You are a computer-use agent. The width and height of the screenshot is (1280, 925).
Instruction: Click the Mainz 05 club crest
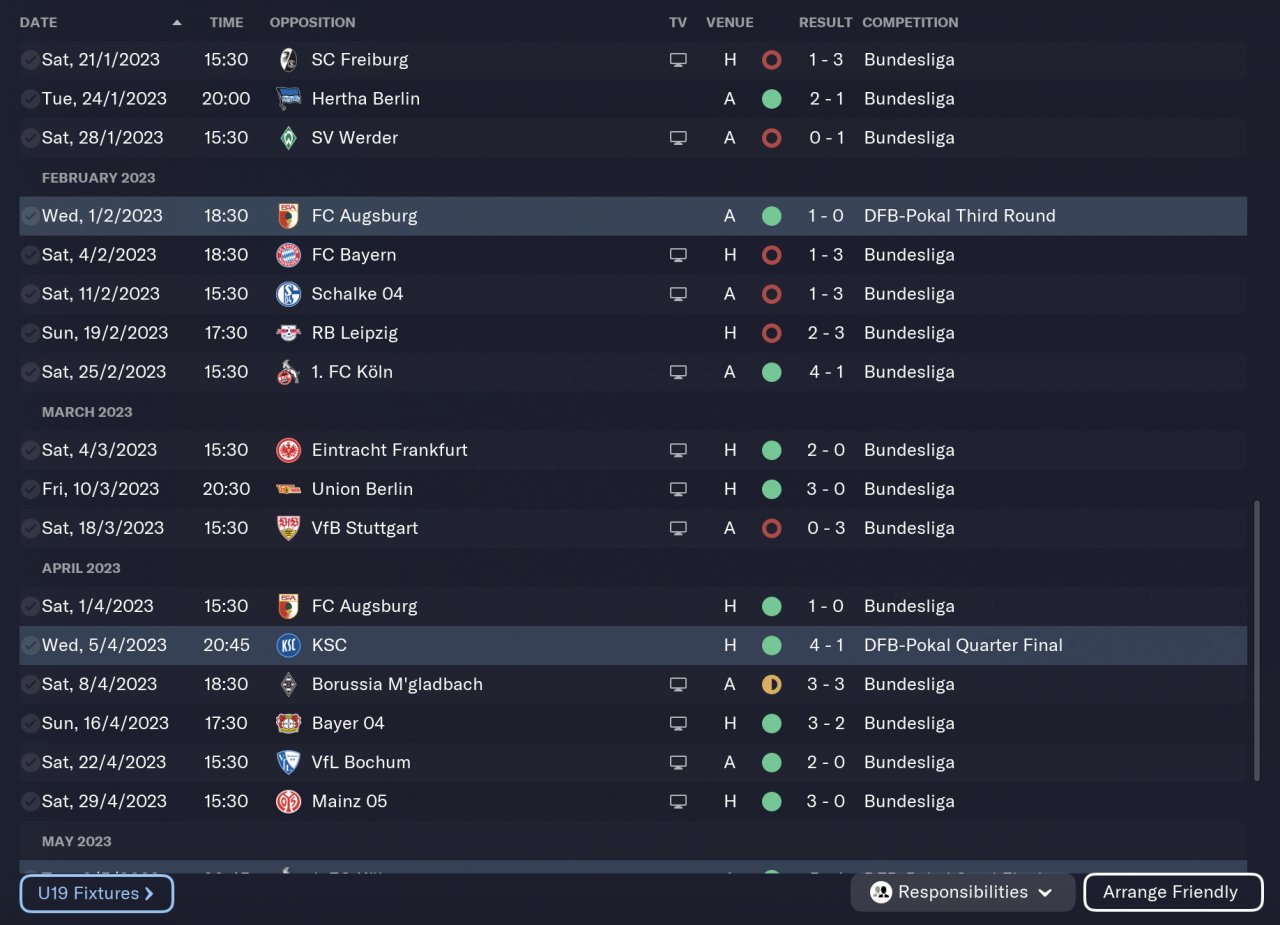coord(288,801)
